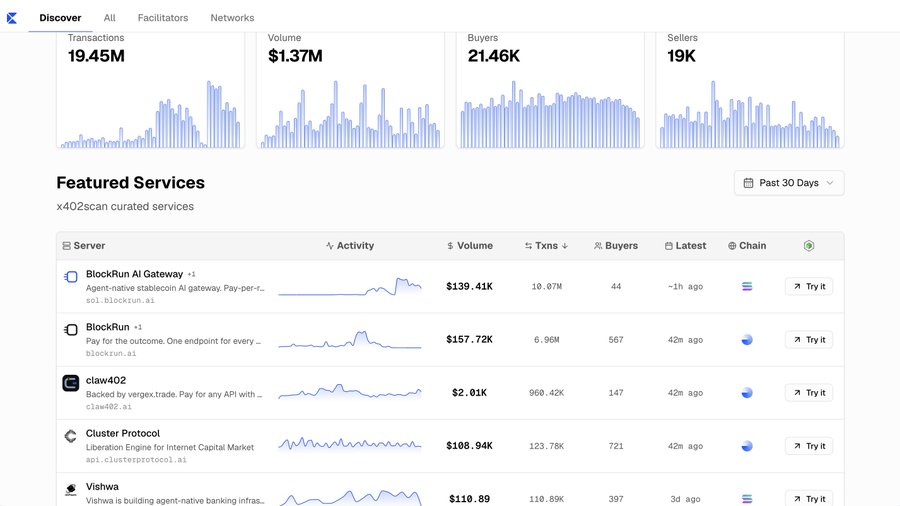Click the Cluster Protocol activity sparkline

[350, 445]
